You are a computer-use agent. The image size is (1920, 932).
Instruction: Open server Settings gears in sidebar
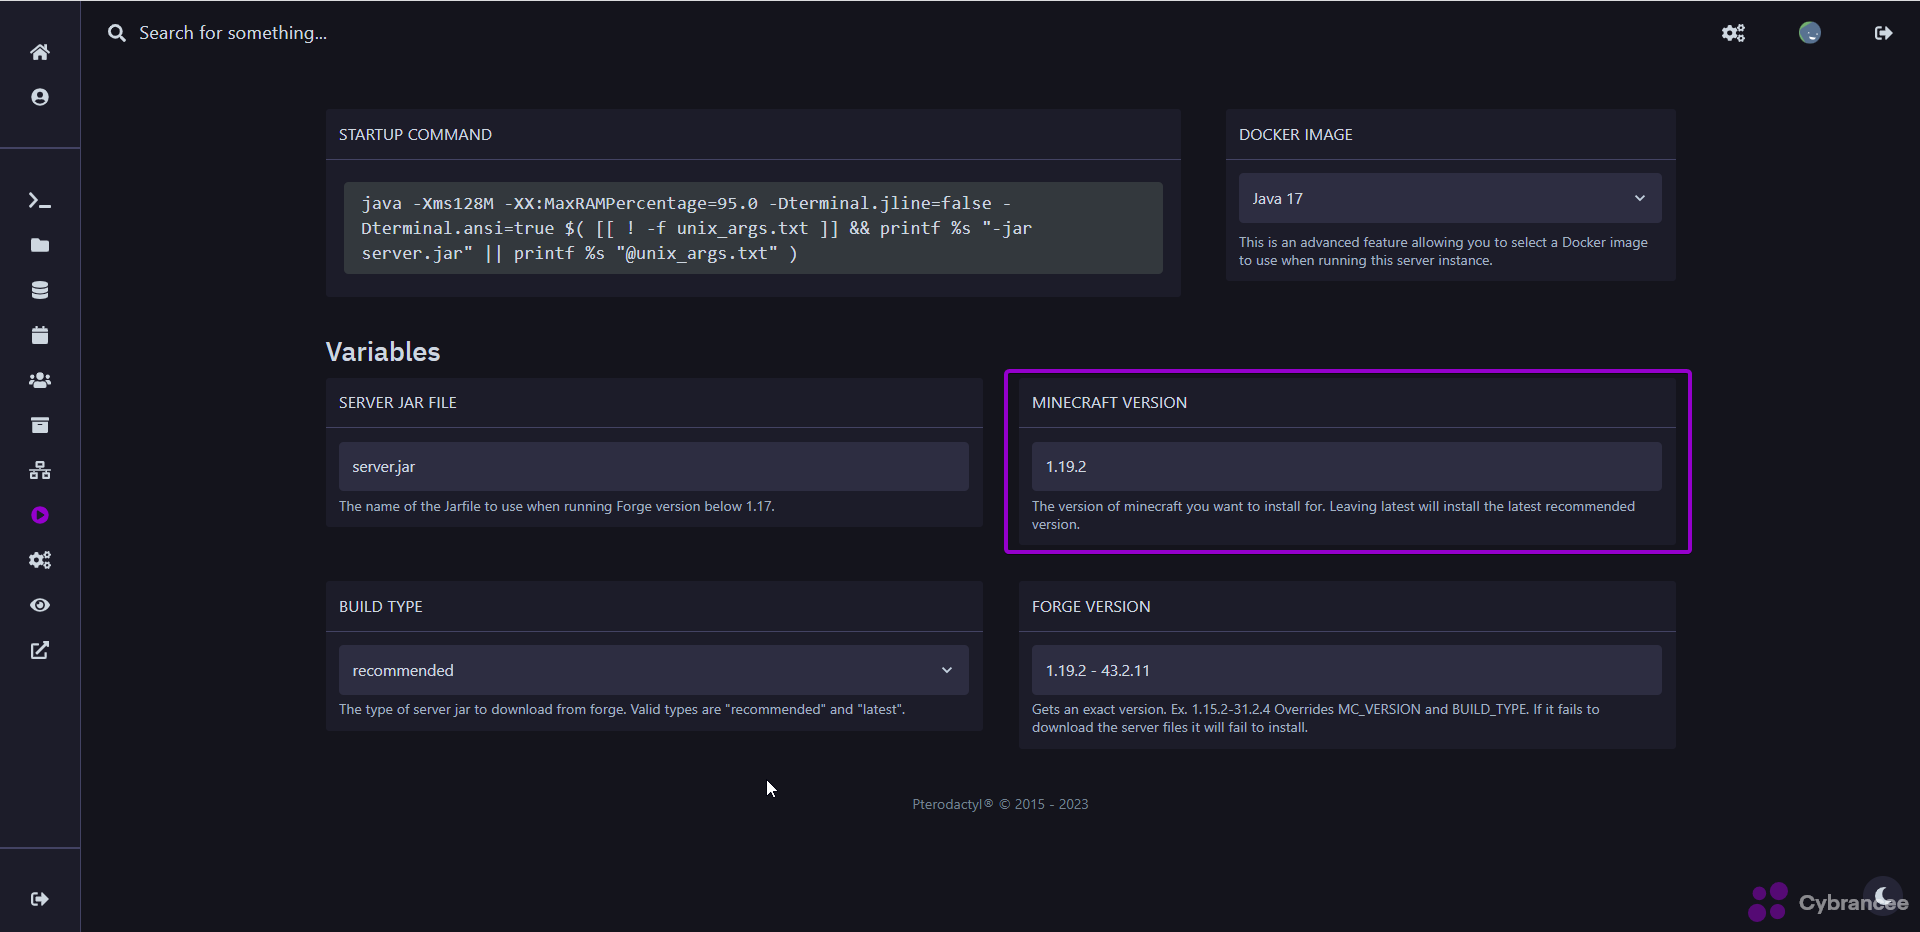click(x=39, y=561)
